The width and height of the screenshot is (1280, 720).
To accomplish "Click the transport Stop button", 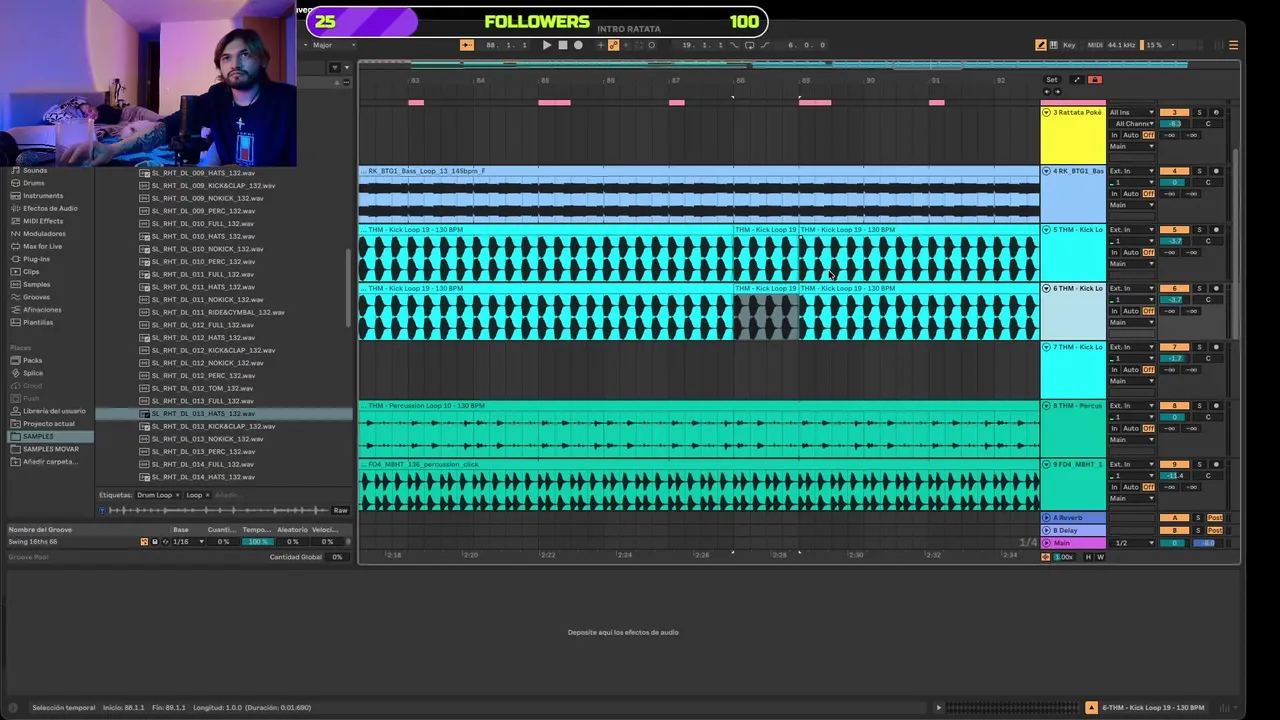I will pyautogui.click(x=562, y=45).
